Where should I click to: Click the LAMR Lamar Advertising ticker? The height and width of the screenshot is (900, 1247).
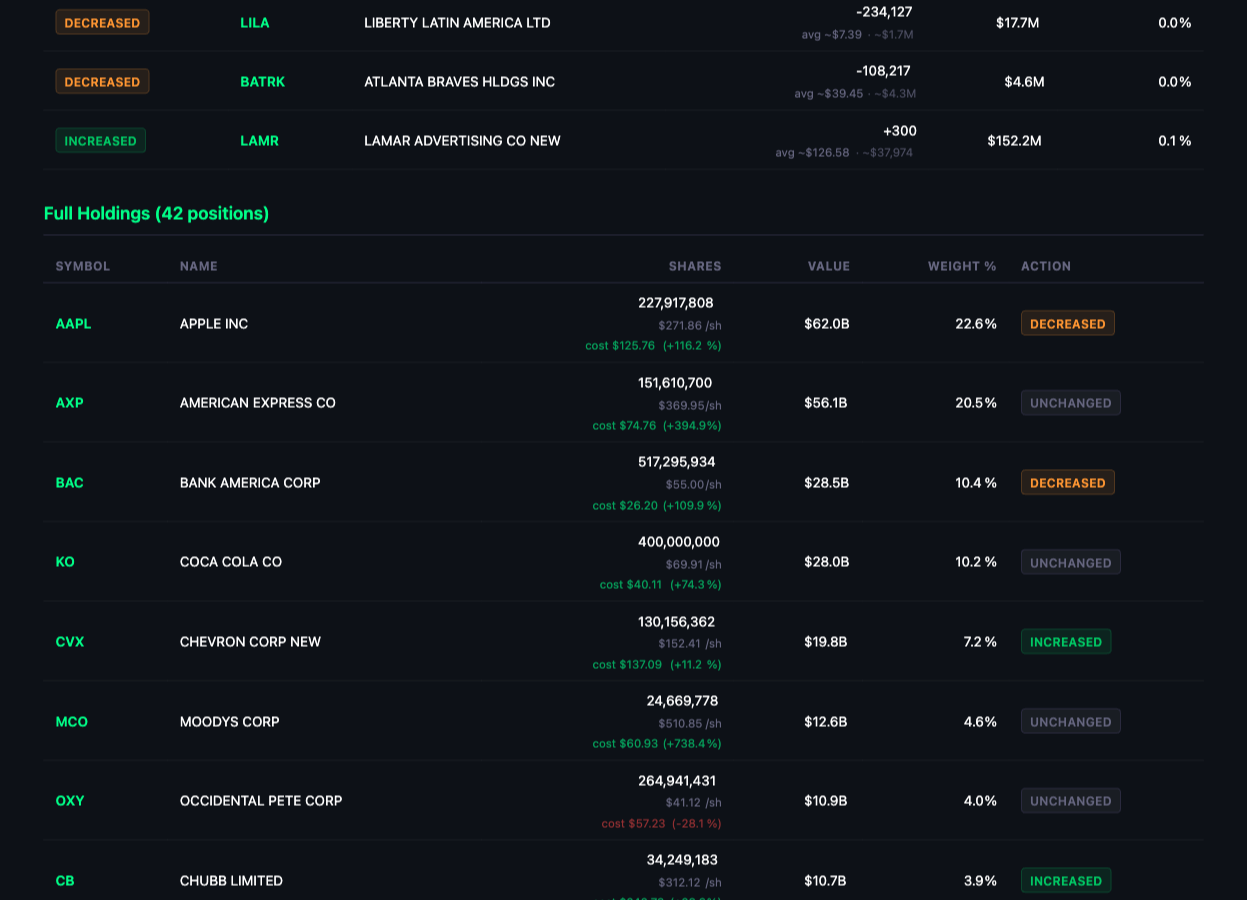click(x=259, y=140)
